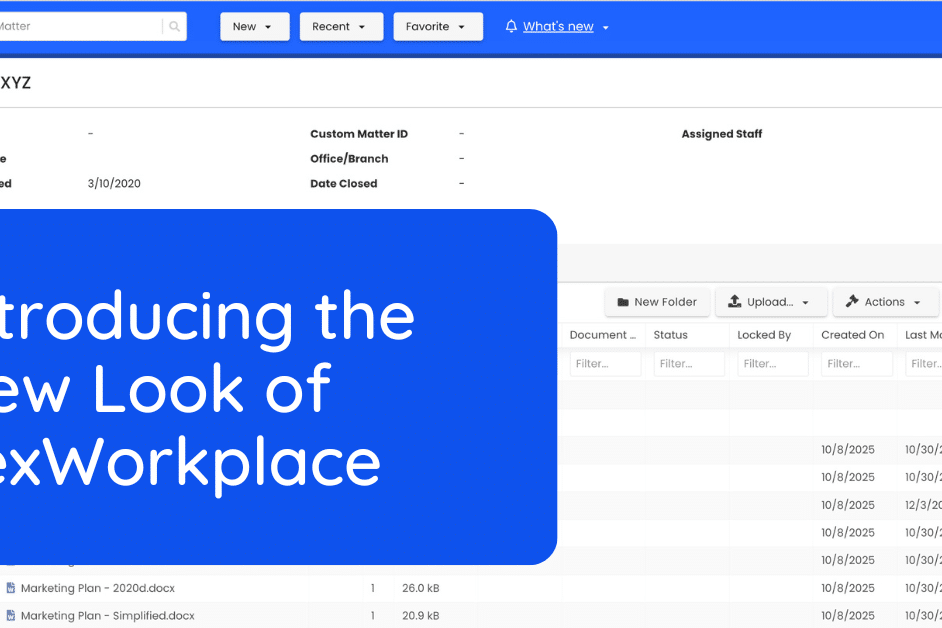Click the magnifier search icon
Screen dimensions: 942x628
pyautogui.click(x=175, y=27)
